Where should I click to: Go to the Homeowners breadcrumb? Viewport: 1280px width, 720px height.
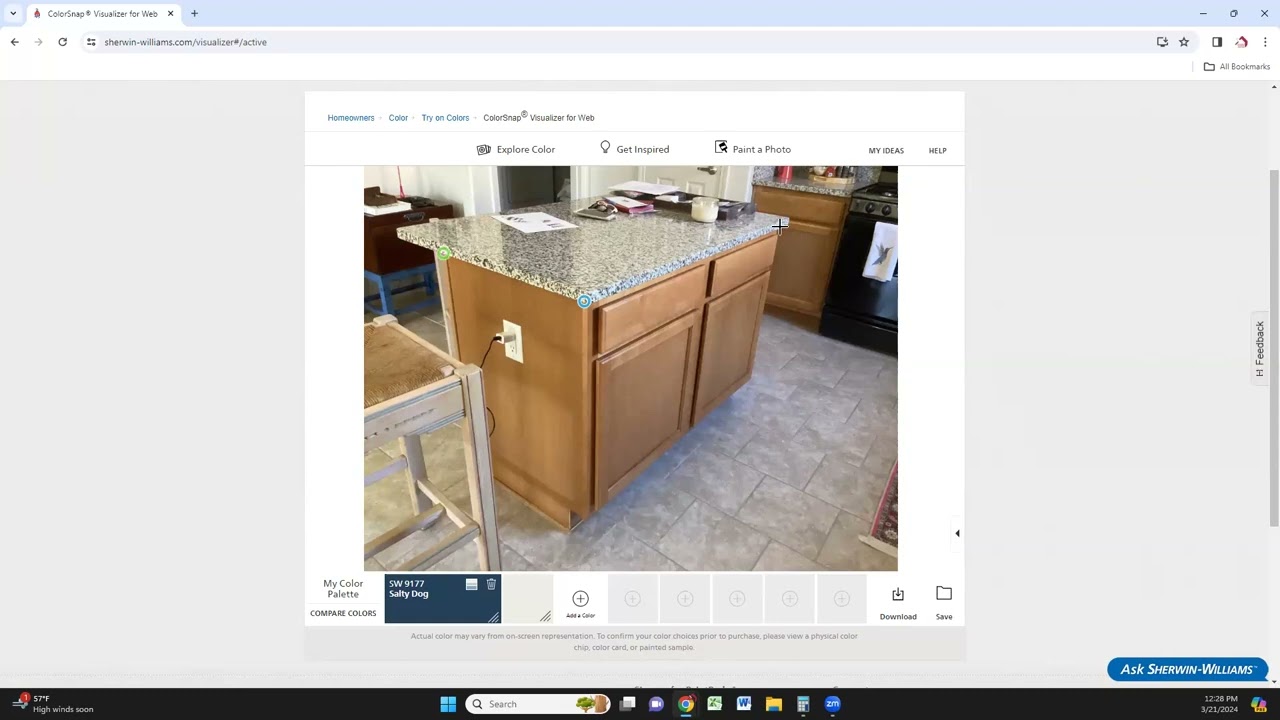[x=351, y=118]
